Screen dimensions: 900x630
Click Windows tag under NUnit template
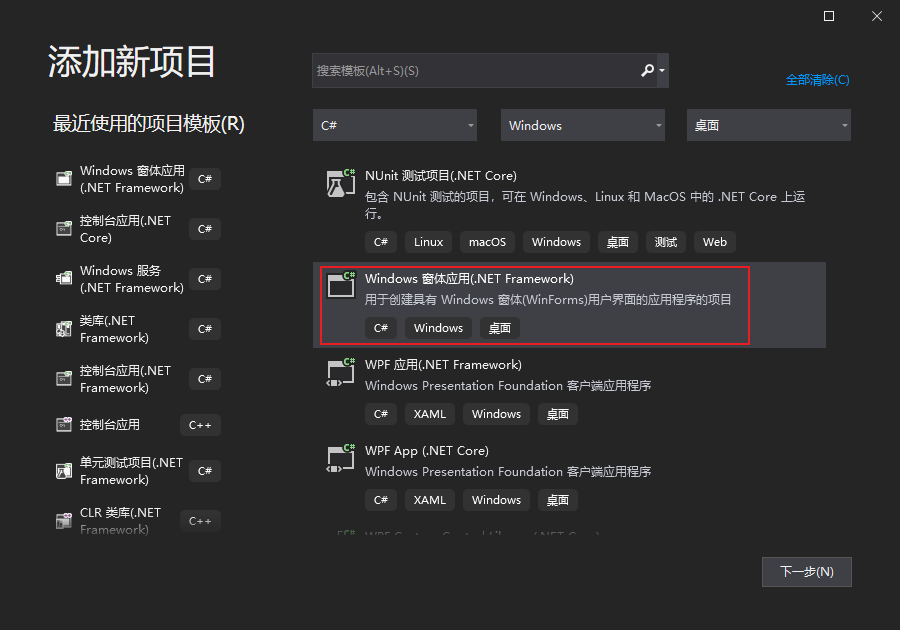pos(556,242)
